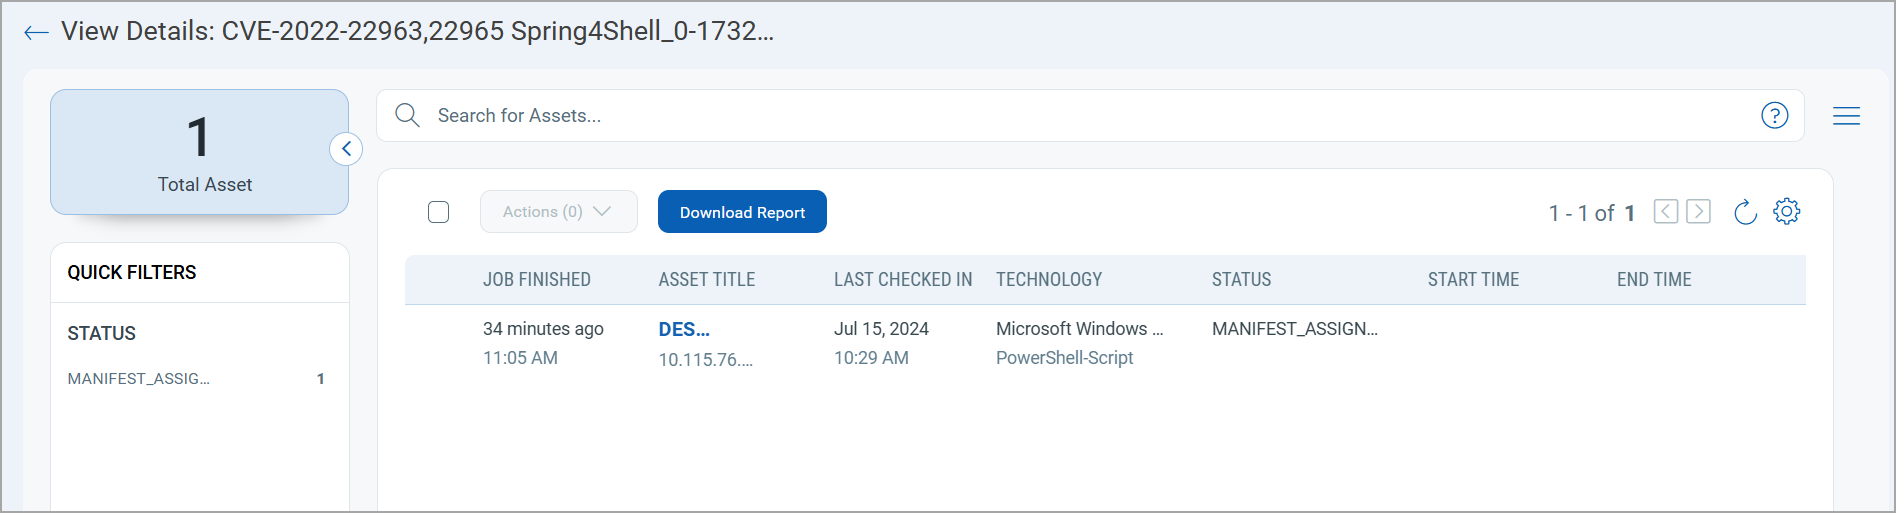Sort by TECHNOLOGY column header

tap(1049, 280)
